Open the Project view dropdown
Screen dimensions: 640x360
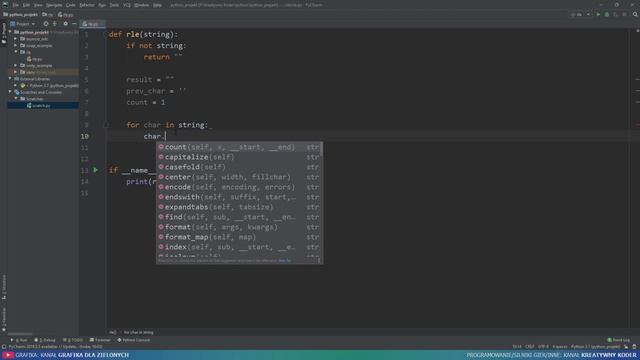coord(23,24)
